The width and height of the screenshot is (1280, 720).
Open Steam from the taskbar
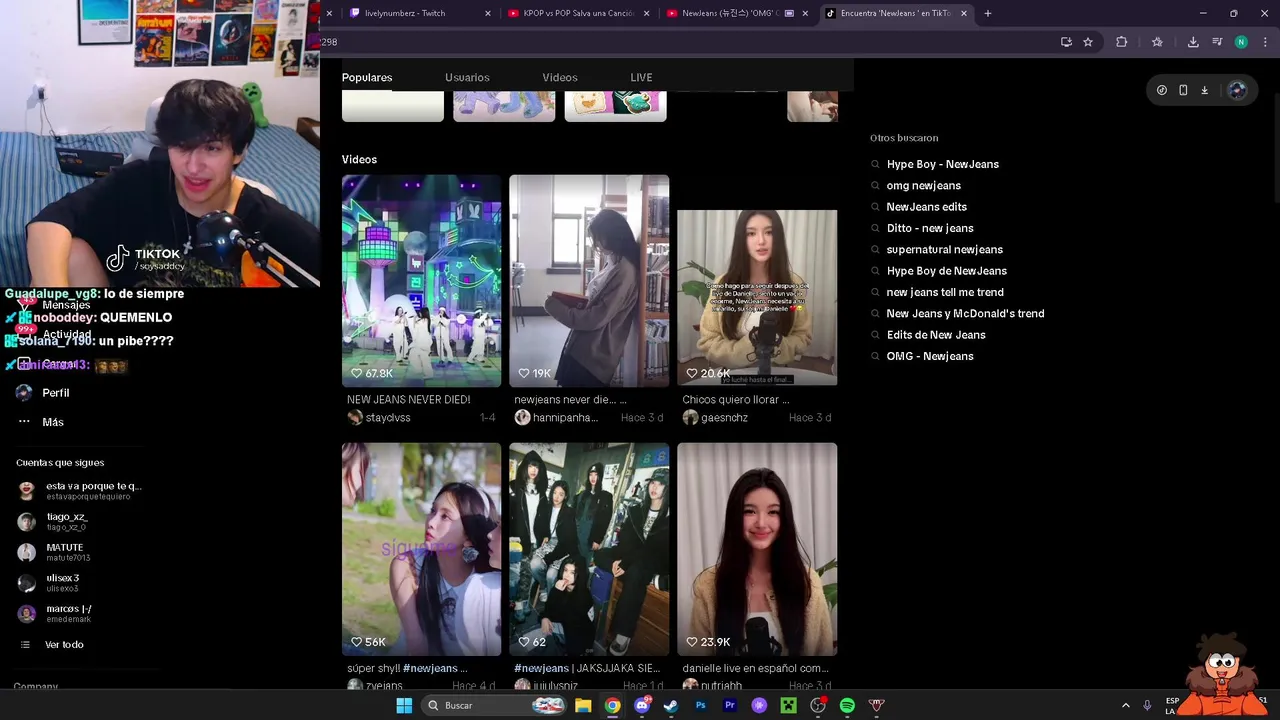coord(671,705)
